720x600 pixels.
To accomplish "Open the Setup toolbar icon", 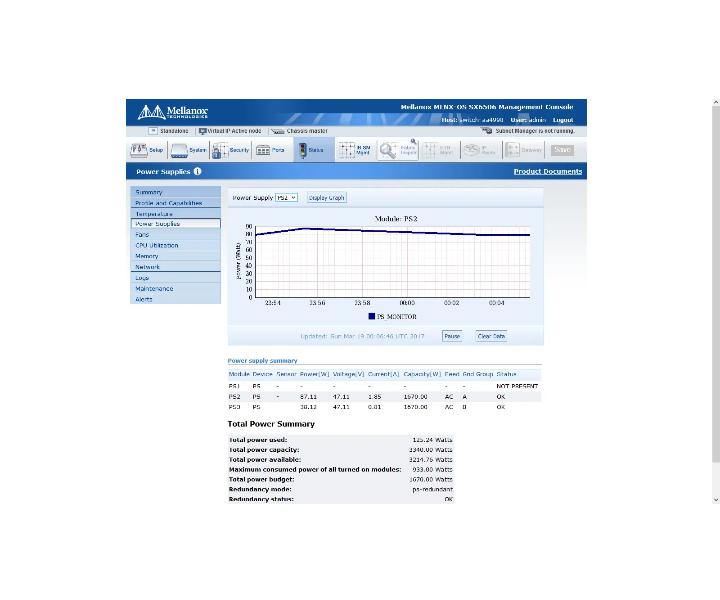I will [147, 150].
